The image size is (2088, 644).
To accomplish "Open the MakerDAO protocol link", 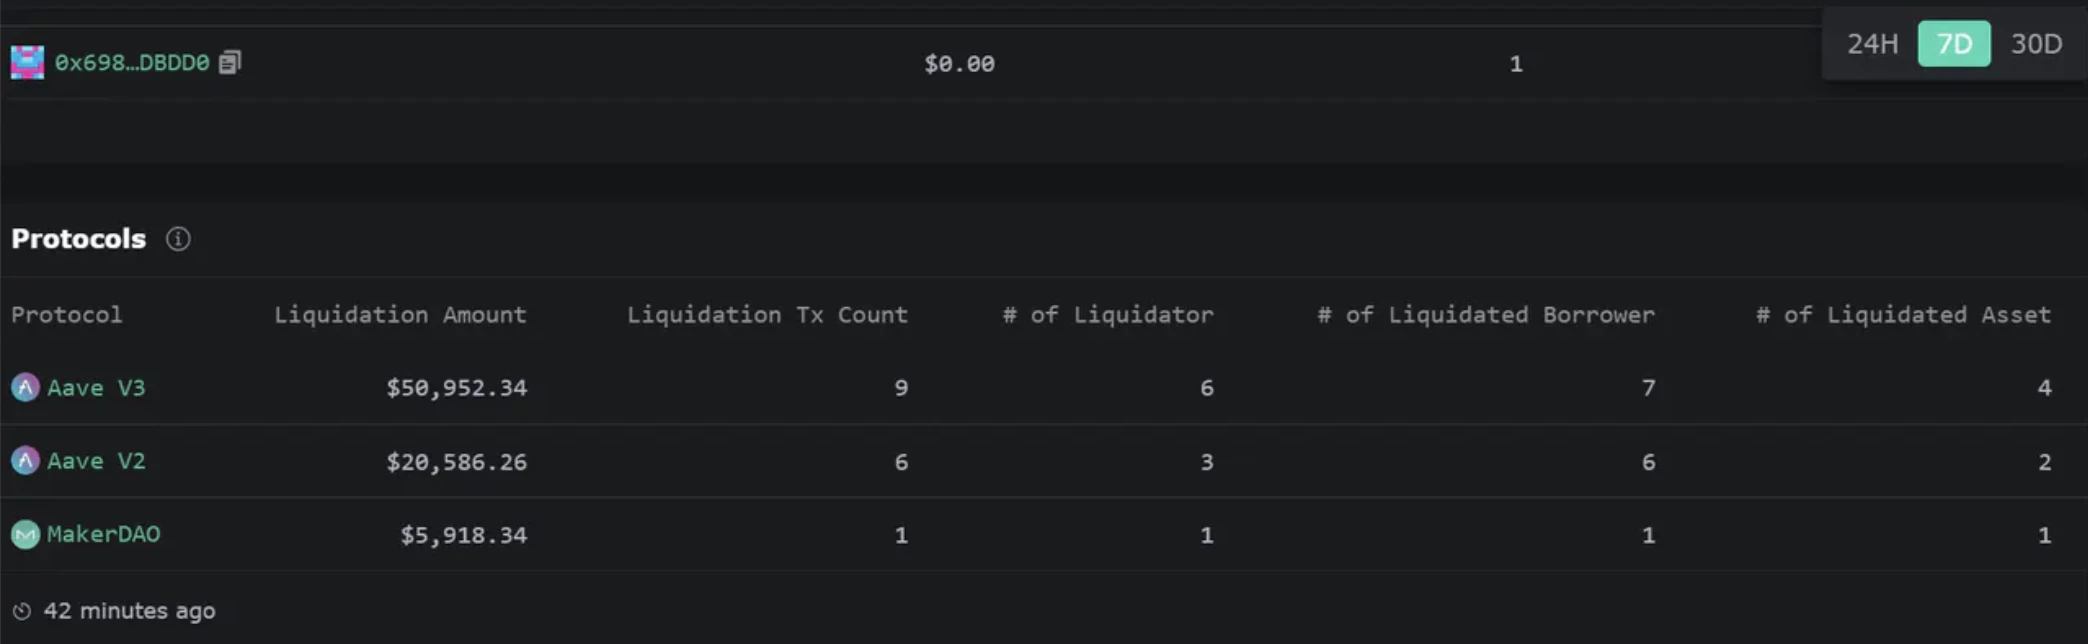I will coord(103,534).
